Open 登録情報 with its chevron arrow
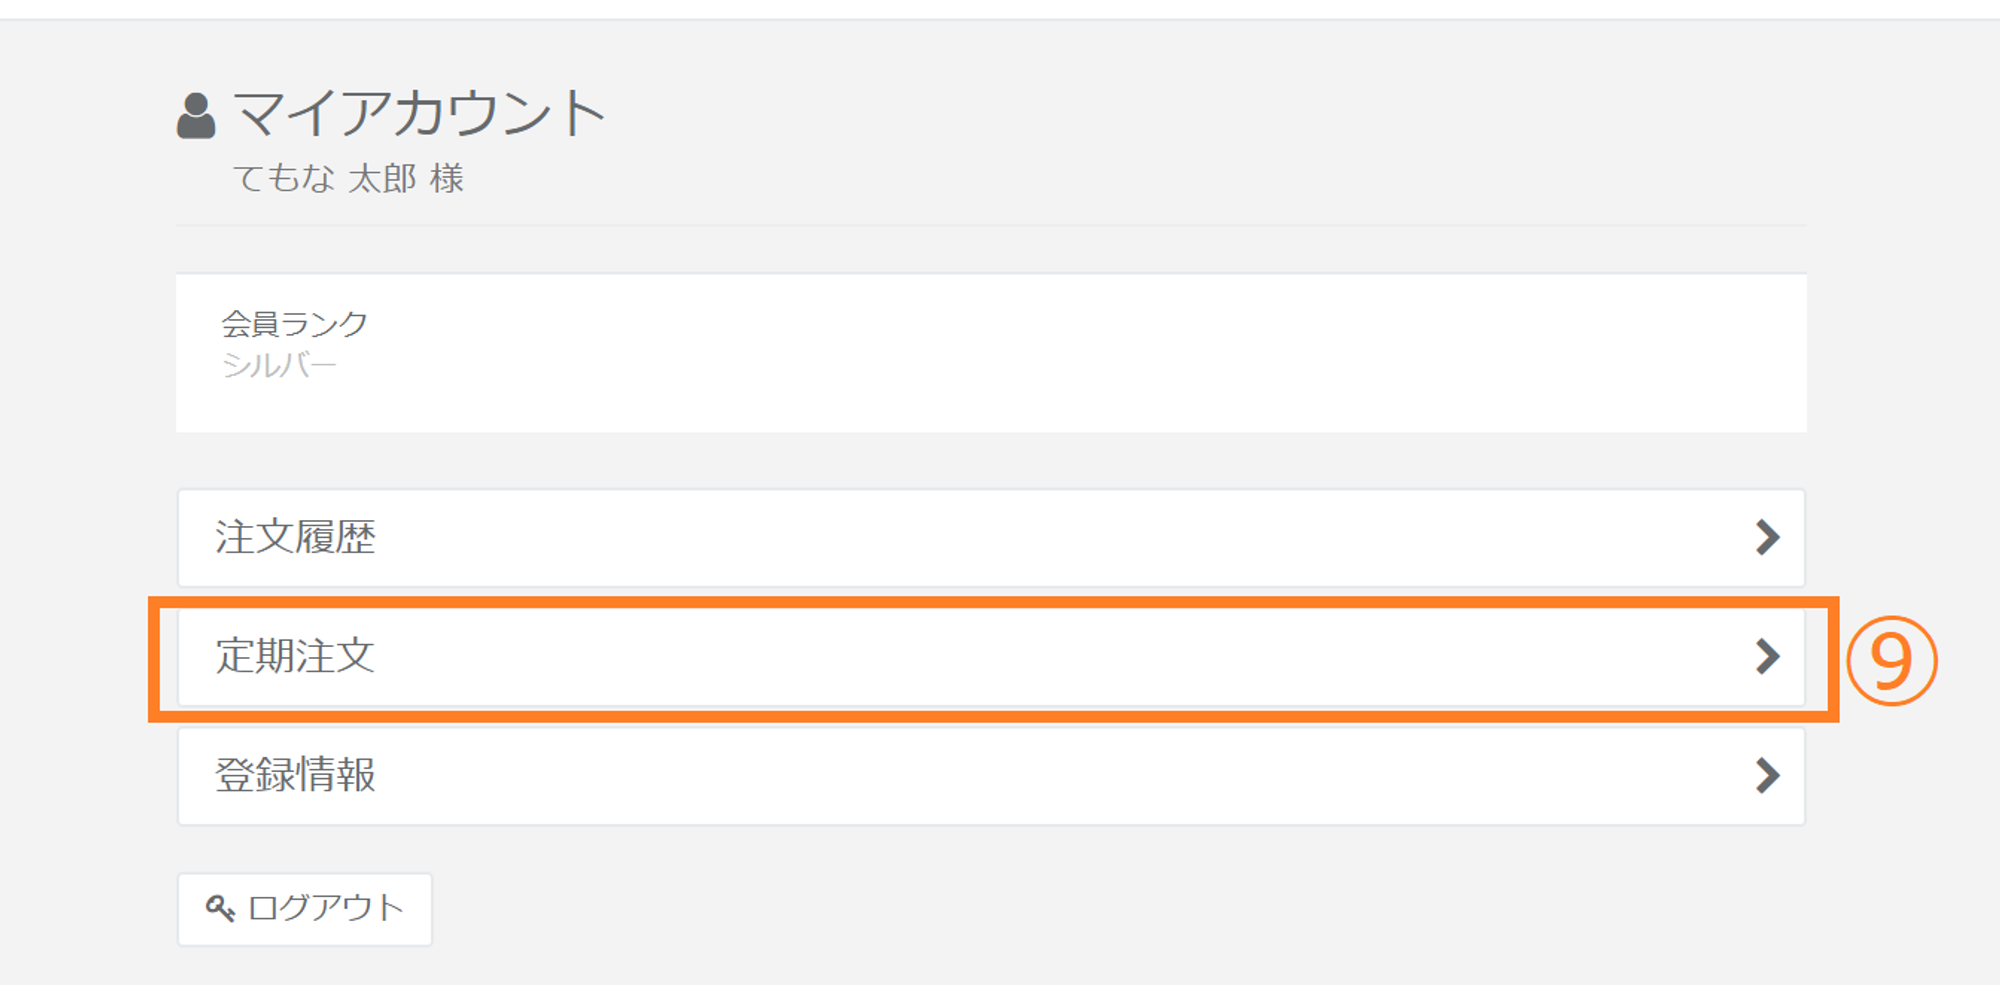Viewport: 2000px width, 985px height. [x=1767, y=776]
